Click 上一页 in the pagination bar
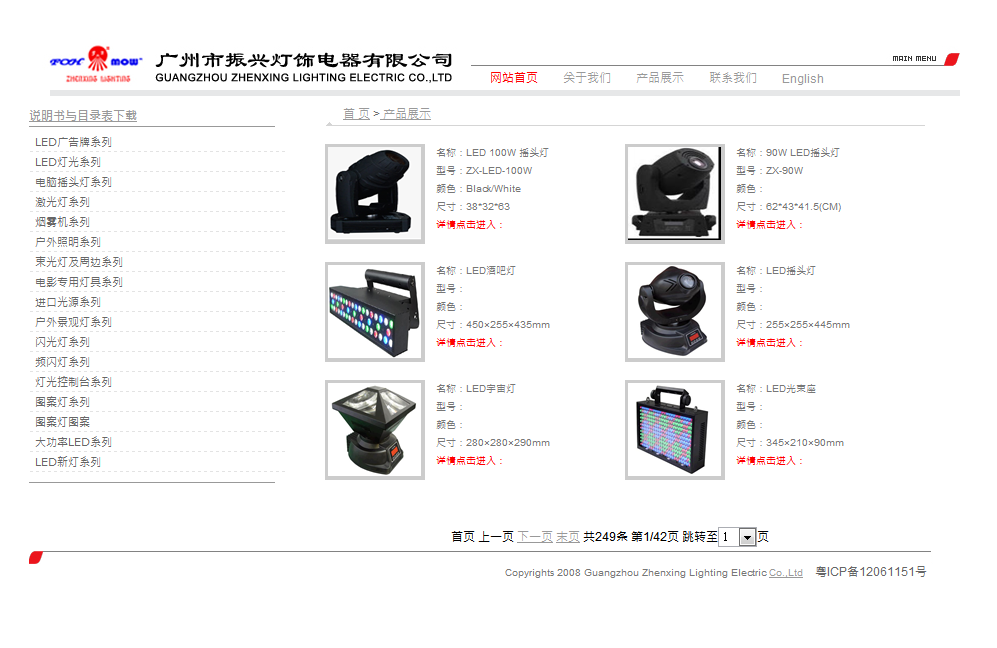This screenshot has width=997, height=648. pyautogui.click(x=496, y=537)
